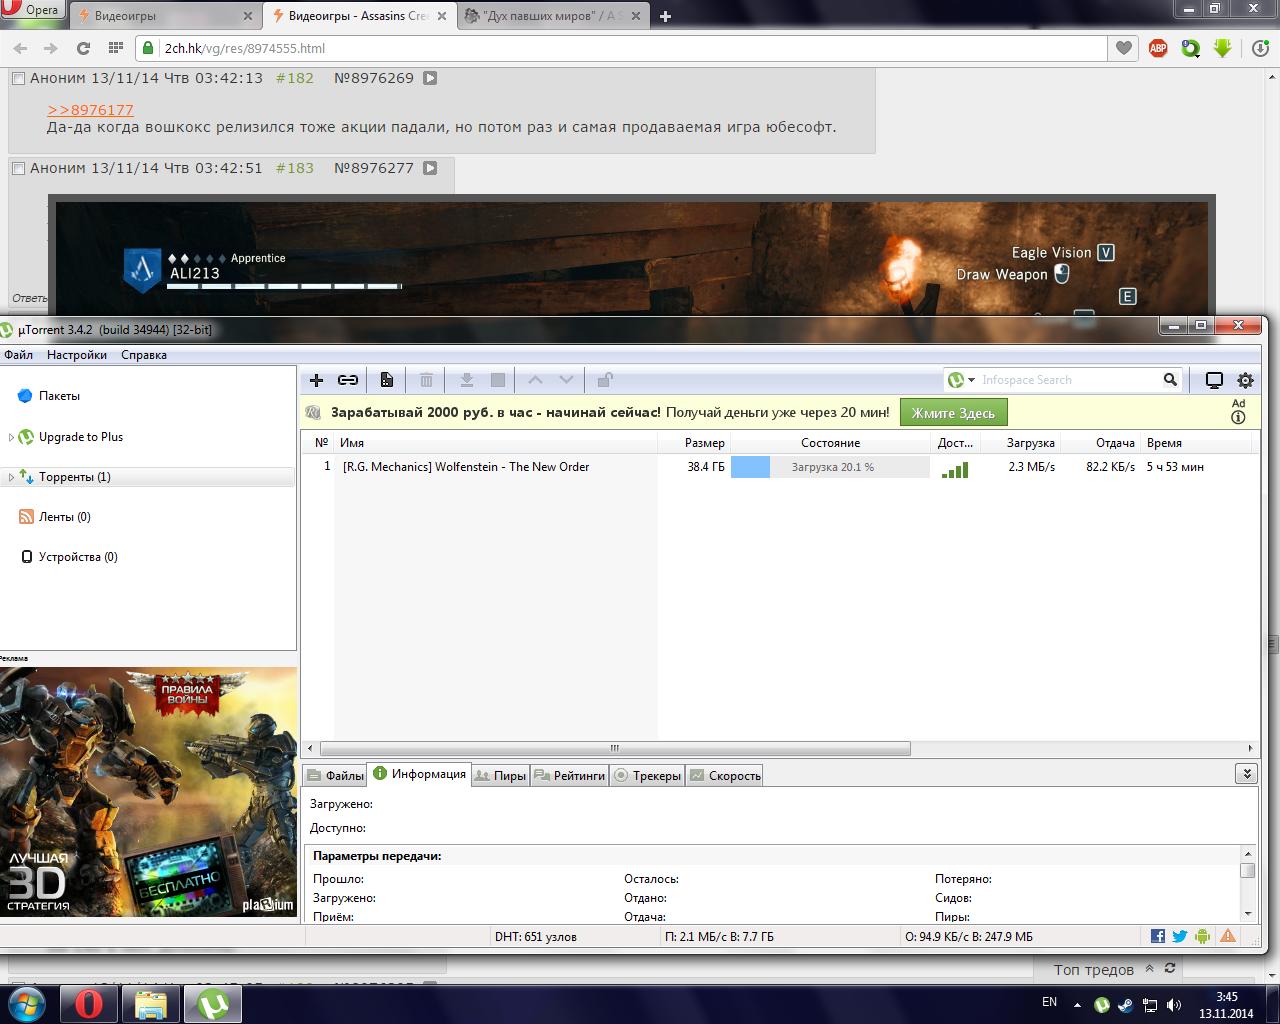This screenshot has width=1280, height=1024.
Task: Move torrent up in queue
Action: point(535,380)
